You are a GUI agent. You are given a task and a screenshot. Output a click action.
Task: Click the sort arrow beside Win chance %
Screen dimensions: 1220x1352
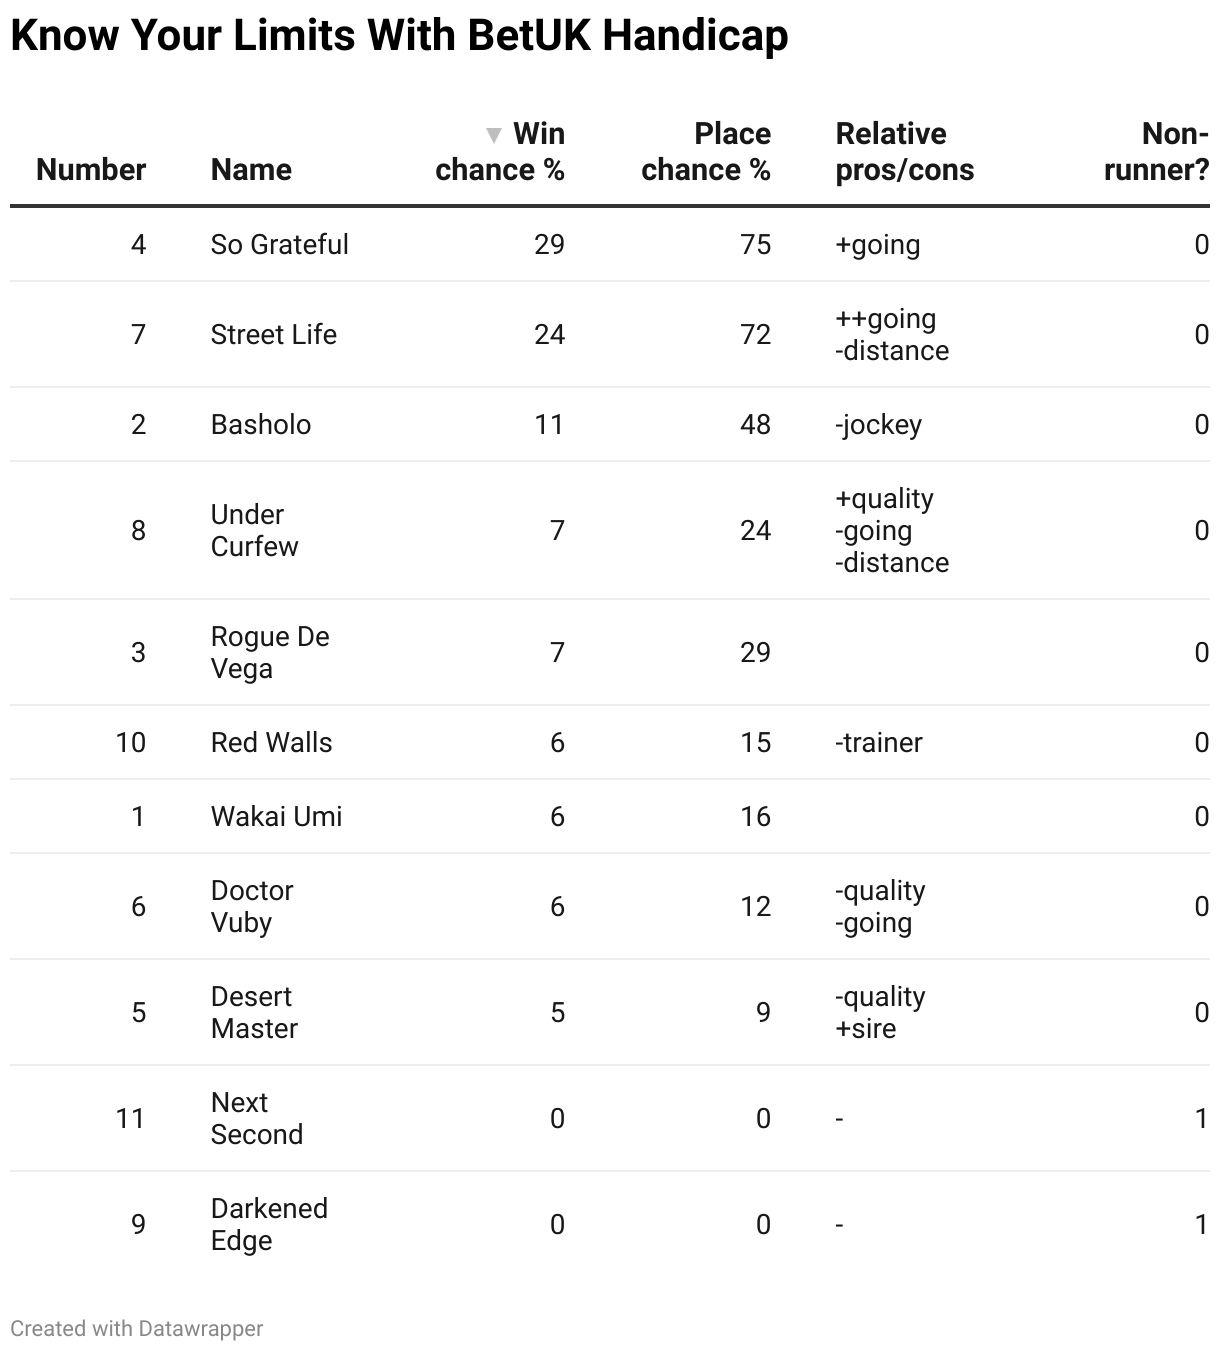(x=493, y=135)
